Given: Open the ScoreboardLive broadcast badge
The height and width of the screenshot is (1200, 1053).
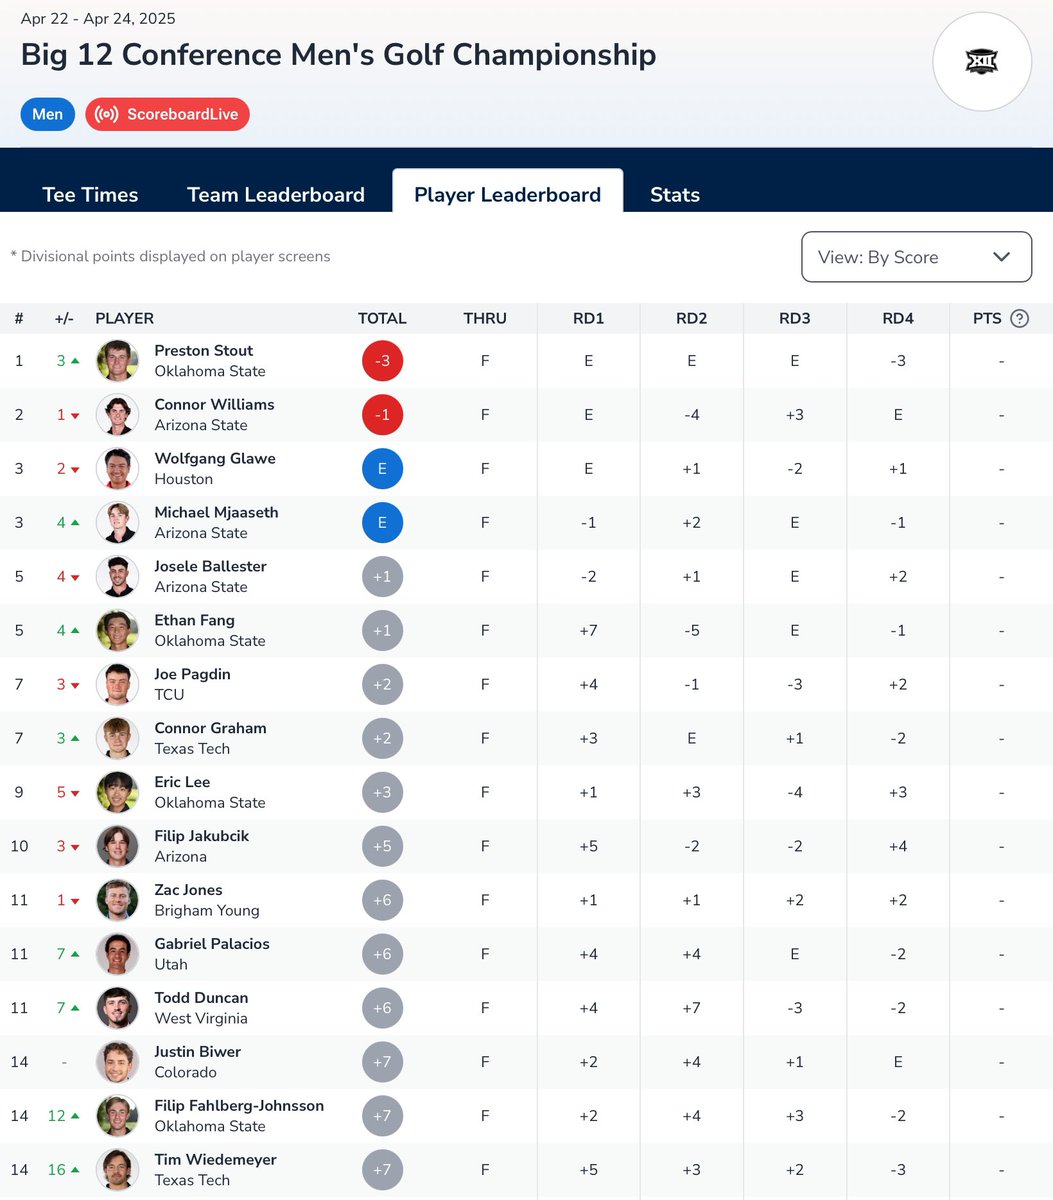Looking at the screenshot, I should tap(167, 114).
